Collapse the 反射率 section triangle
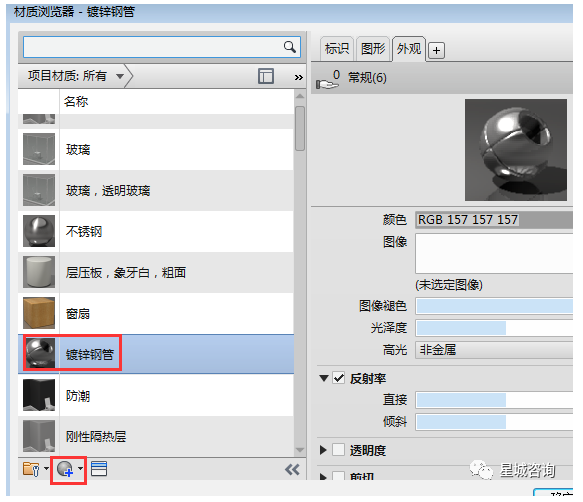This screenshot has height=502, width=583. pos(324,379)
